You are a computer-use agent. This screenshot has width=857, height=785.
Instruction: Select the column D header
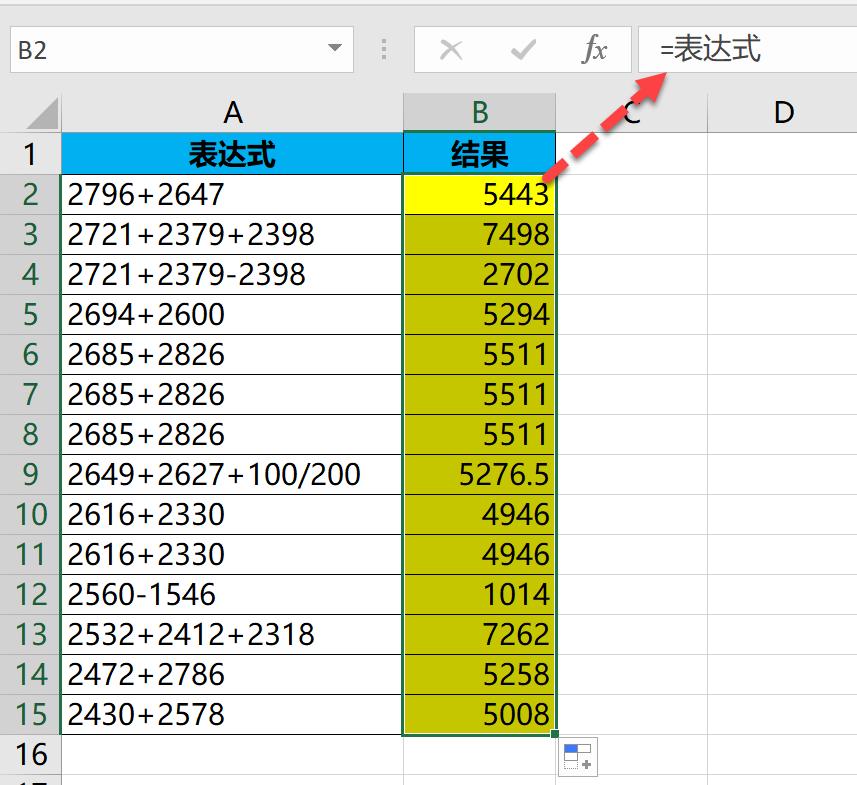point(781,111)
